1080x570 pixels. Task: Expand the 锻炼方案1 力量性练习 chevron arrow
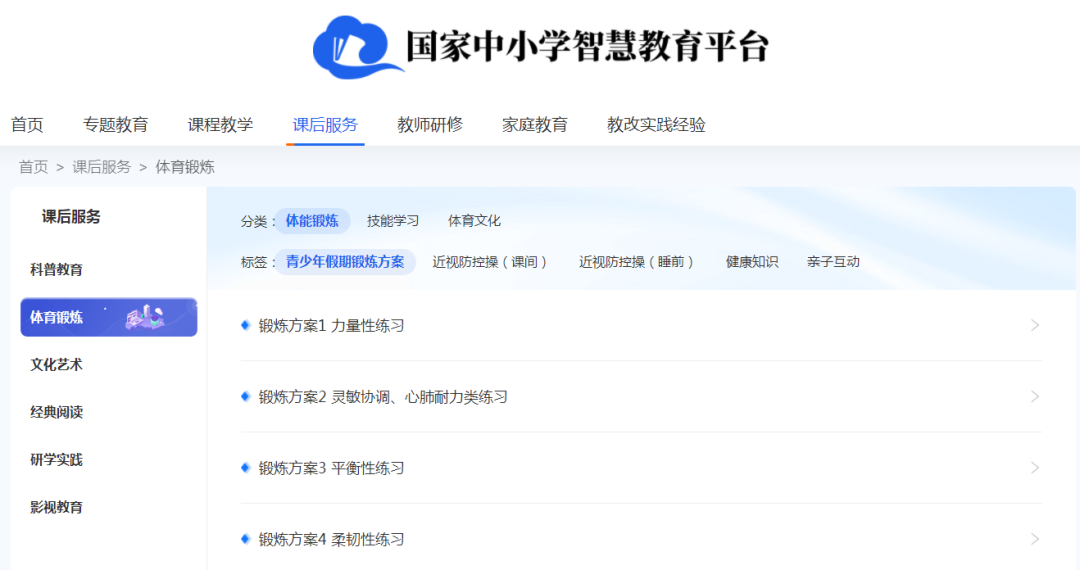click(x=1035, y=326)
